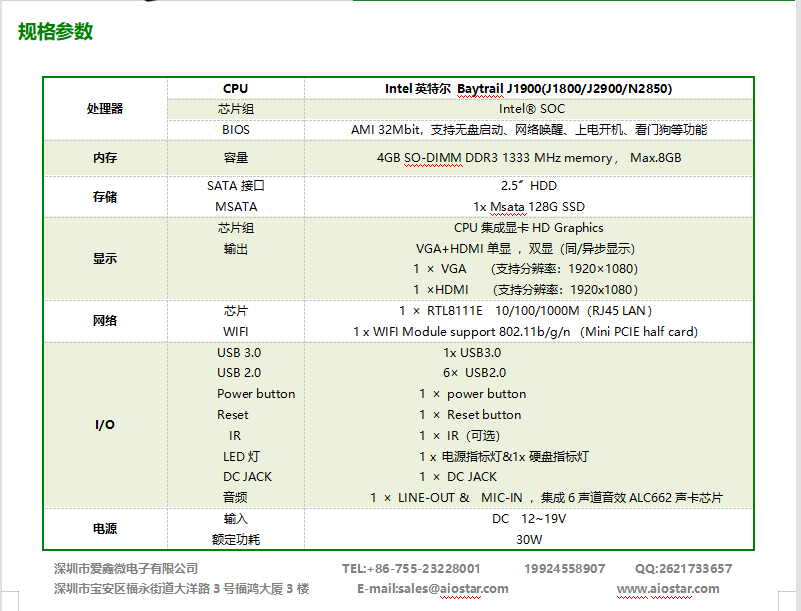
Task: Select the I/O category cell
Action: 105,425
